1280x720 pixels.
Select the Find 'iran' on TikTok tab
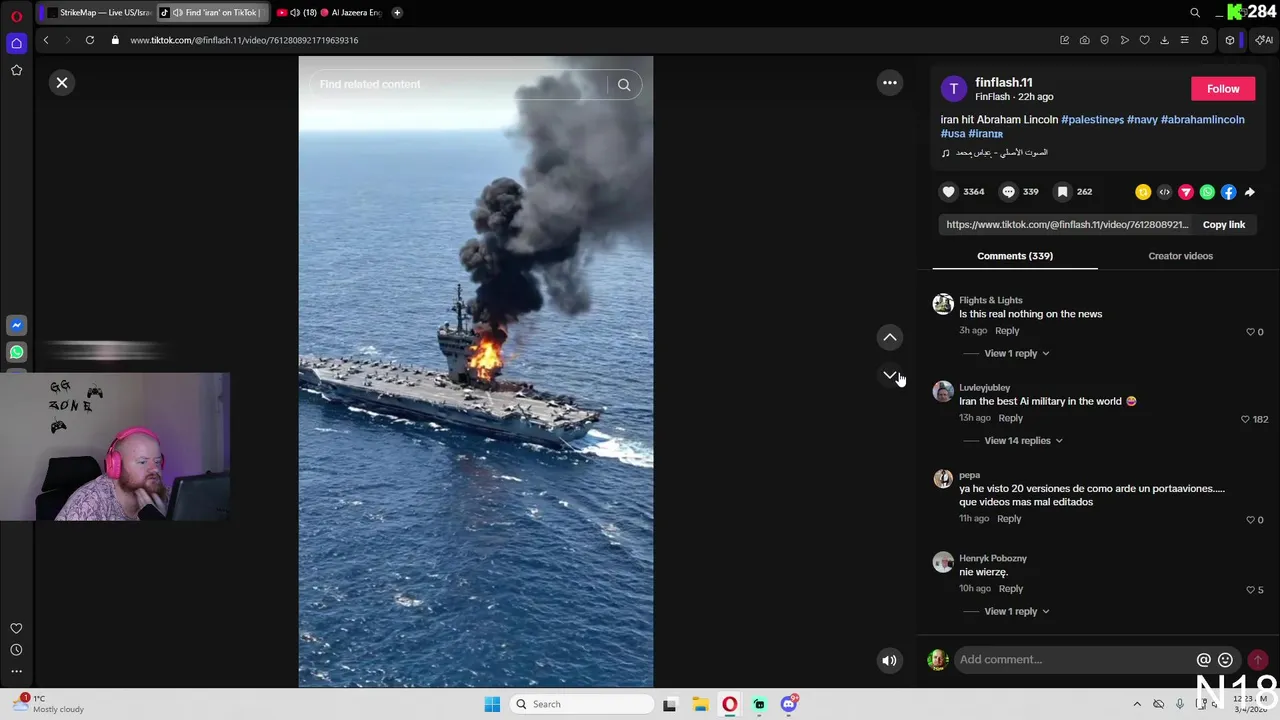[x=213, y=13]
